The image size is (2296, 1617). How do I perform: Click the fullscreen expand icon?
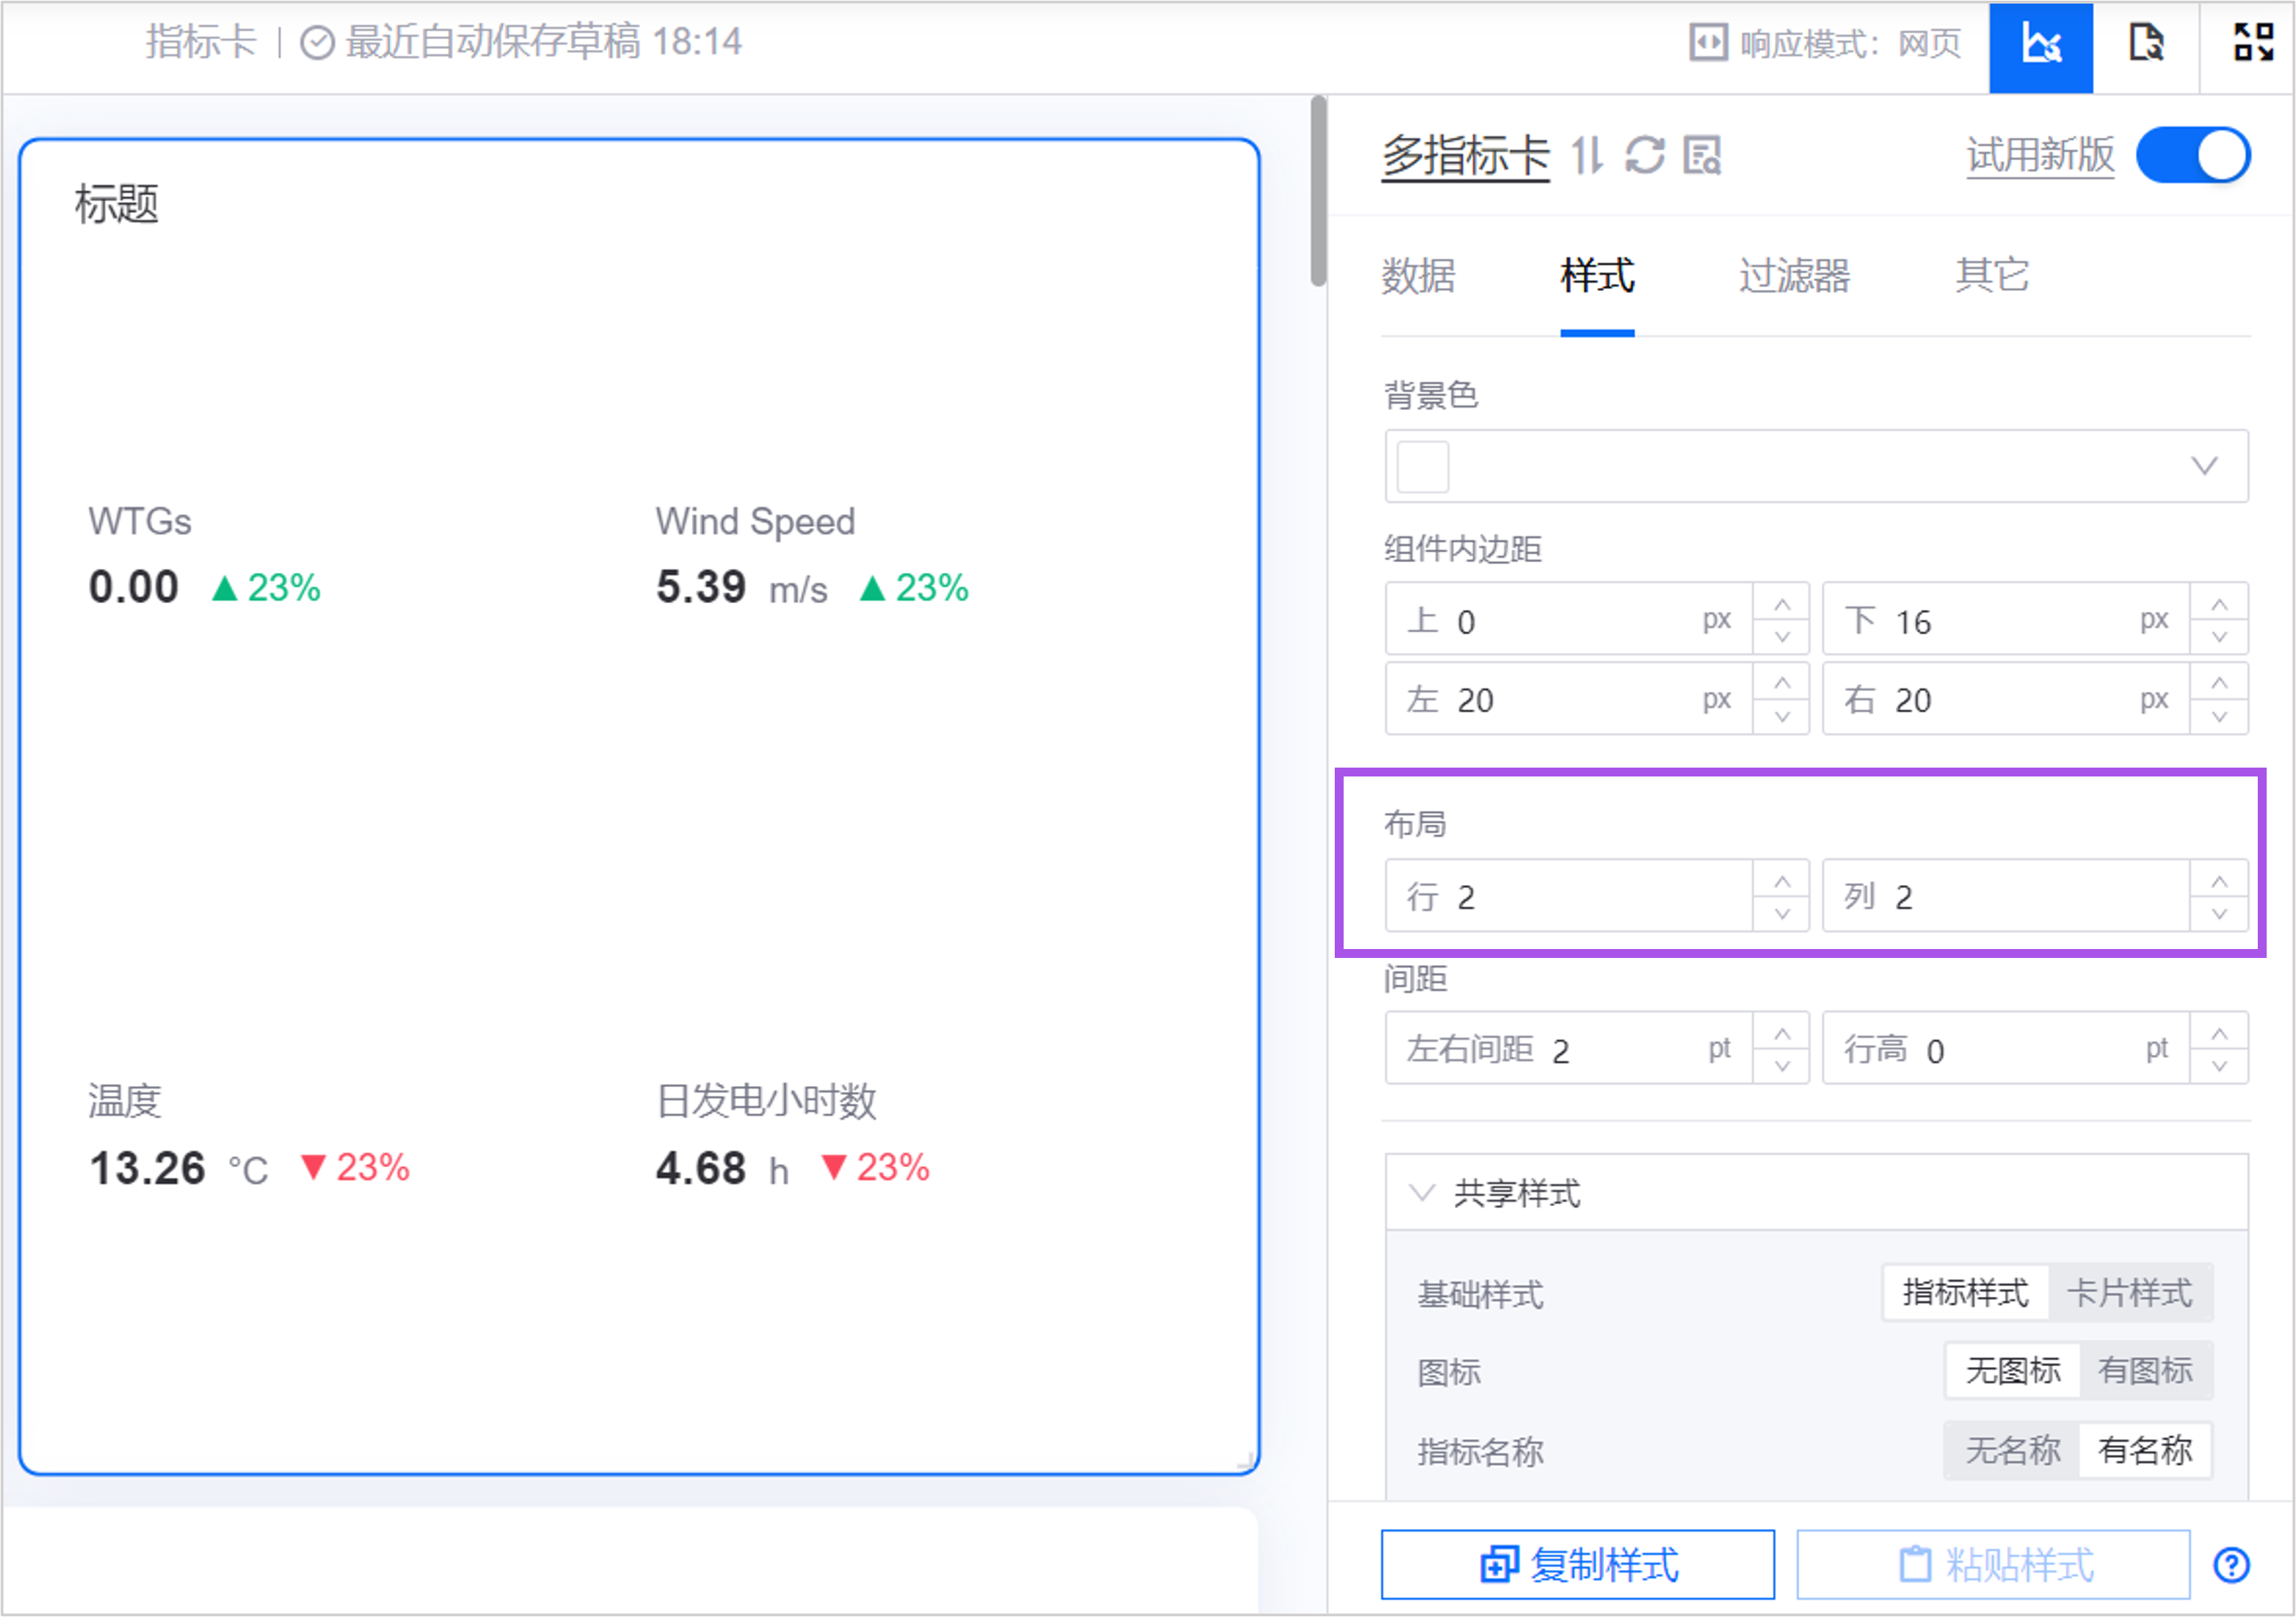pos(2253,43)
